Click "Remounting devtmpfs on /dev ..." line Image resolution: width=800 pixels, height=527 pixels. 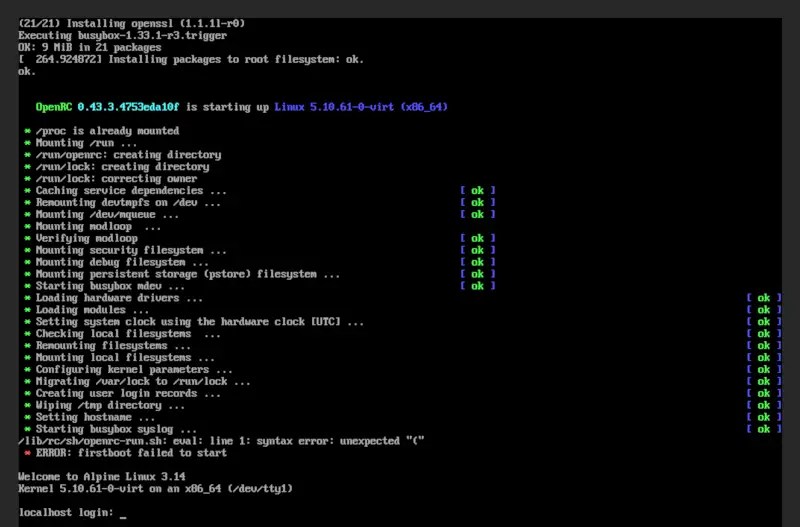[128, 203]
